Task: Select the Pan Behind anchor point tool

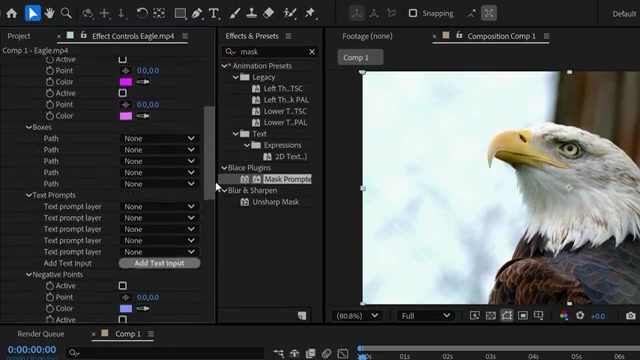Action: [x=159, y=13]
